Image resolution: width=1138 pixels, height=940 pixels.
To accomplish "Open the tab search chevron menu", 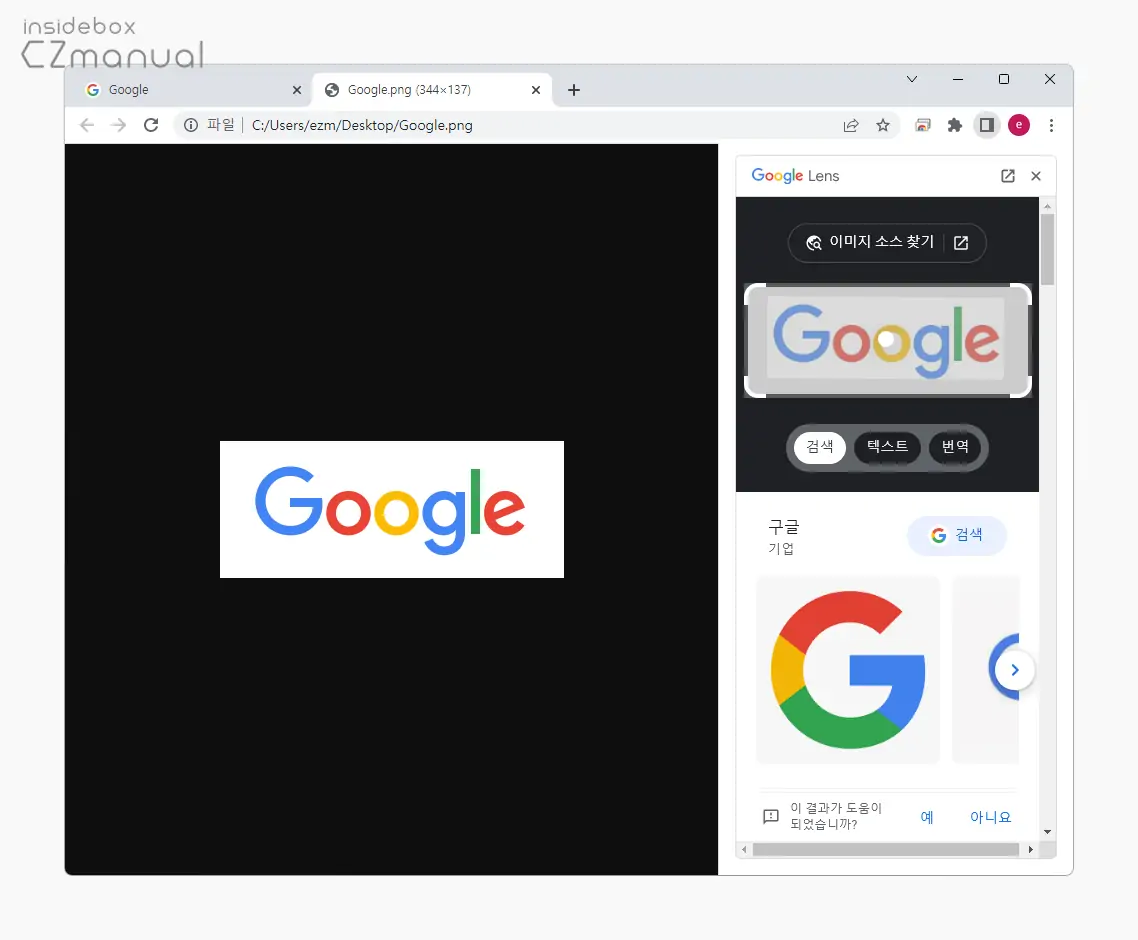I will pos(911,79).
